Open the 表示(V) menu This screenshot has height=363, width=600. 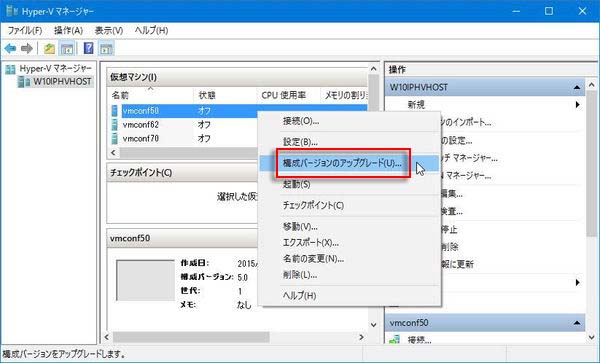click(x=109, y=31)
